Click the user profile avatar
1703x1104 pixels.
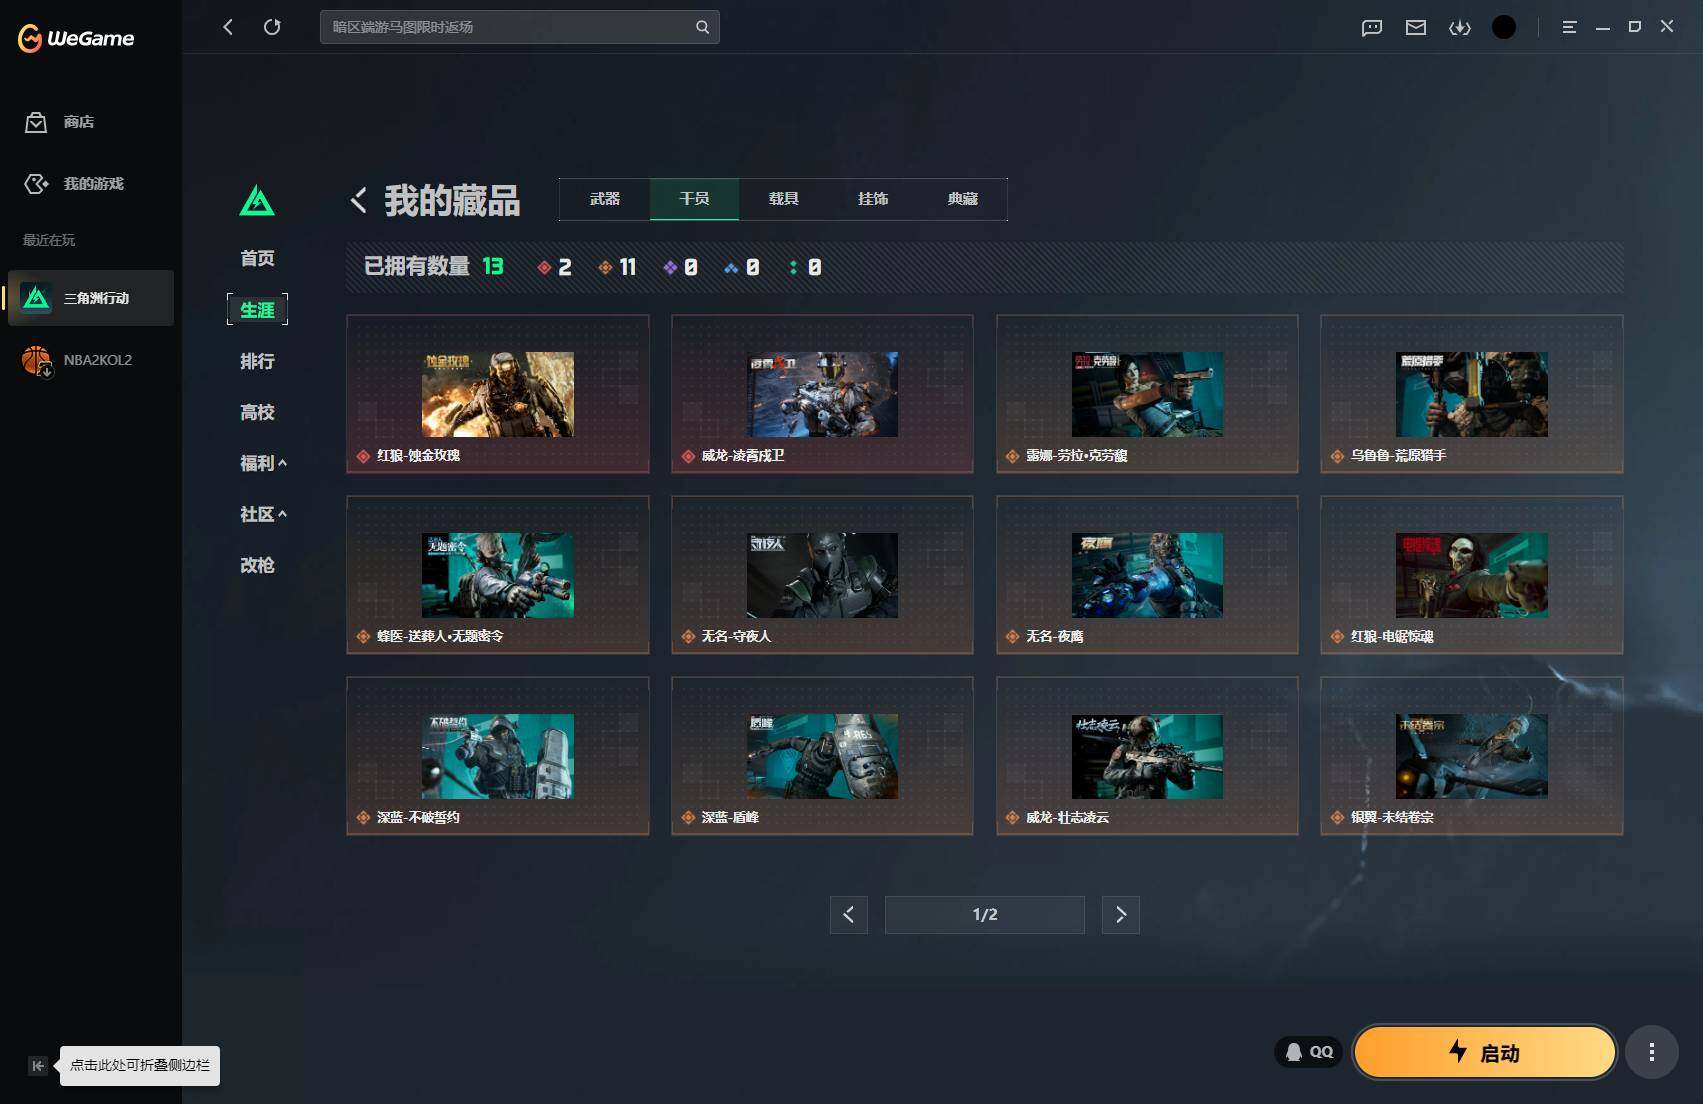[1504, 27]
